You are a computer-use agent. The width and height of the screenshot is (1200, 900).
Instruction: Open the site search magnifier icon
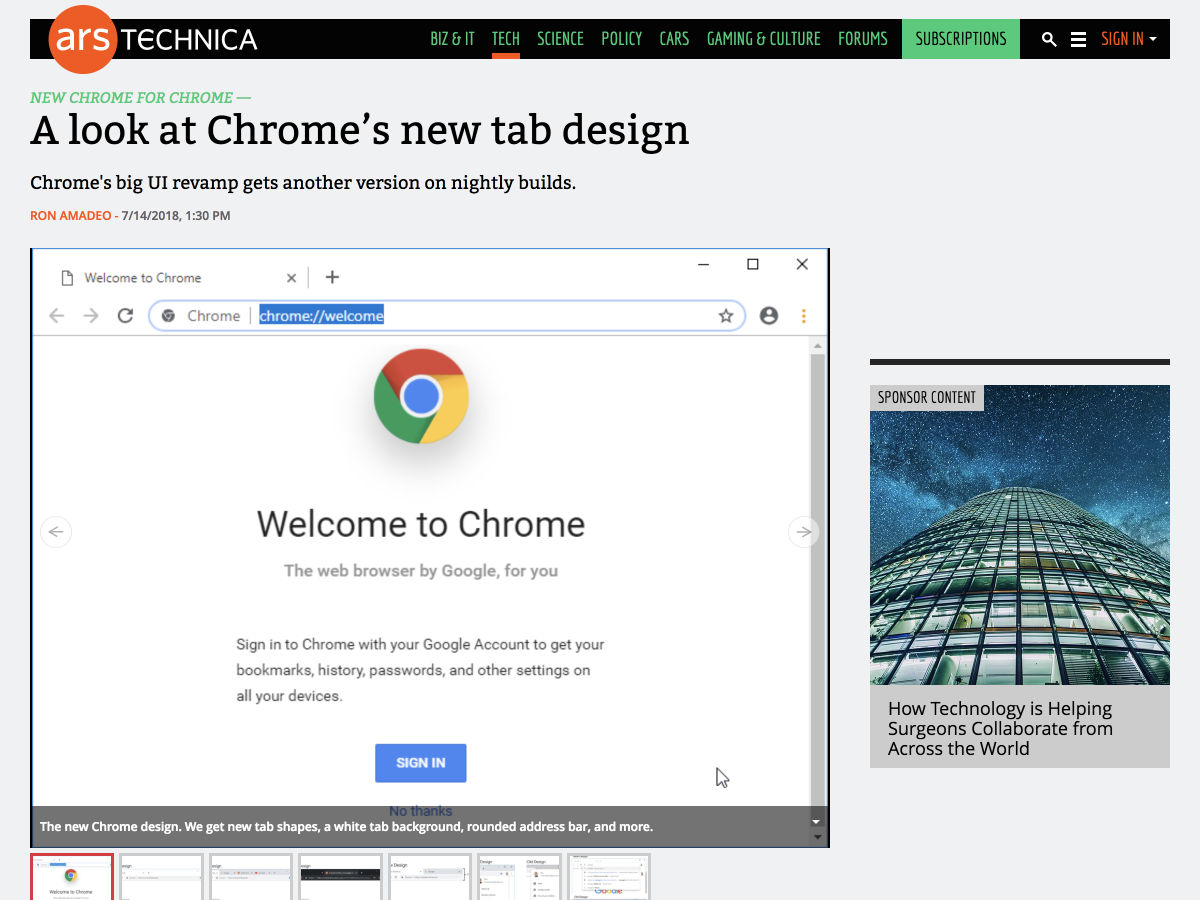(x=1049, y=39)
